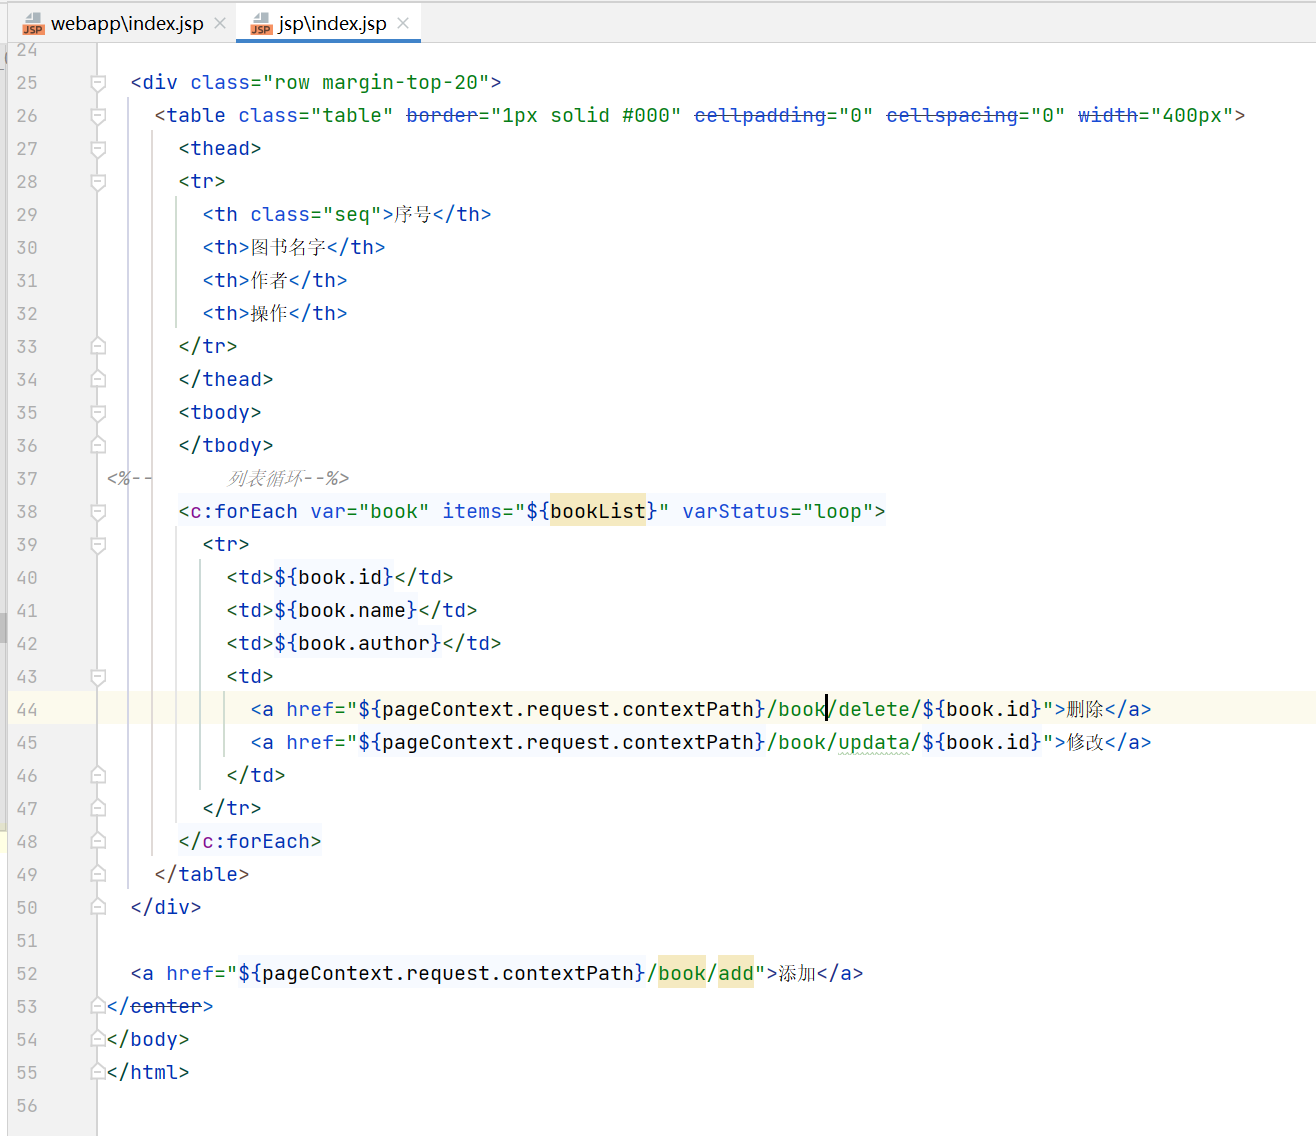The image size is (1316, 1136).
Task: Close the jsp\index.jsp tab
Action: click(403, 23)
